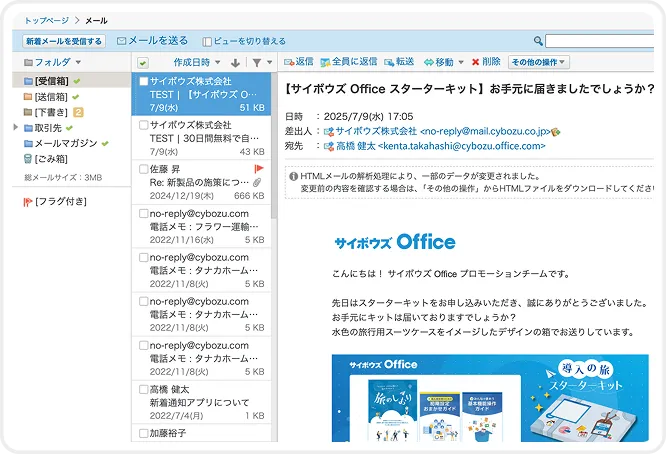
Task: Expand the 取引先 folder tree
Action: tap(15, 128)
